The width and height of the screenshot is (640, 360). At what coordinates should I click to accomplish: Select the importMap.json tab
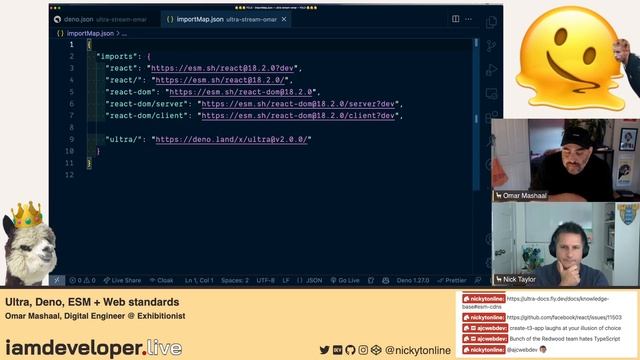pos(226,19)
